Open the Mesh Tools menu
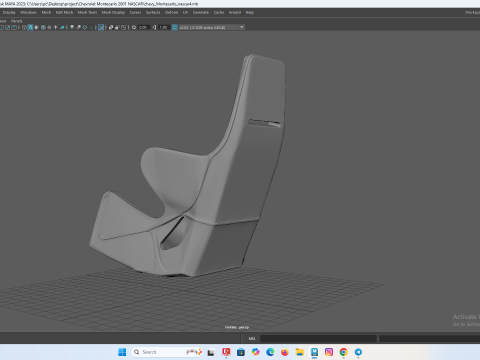Image resolution: width=480 pixels, height=360 pixels. tap(87, 12)
